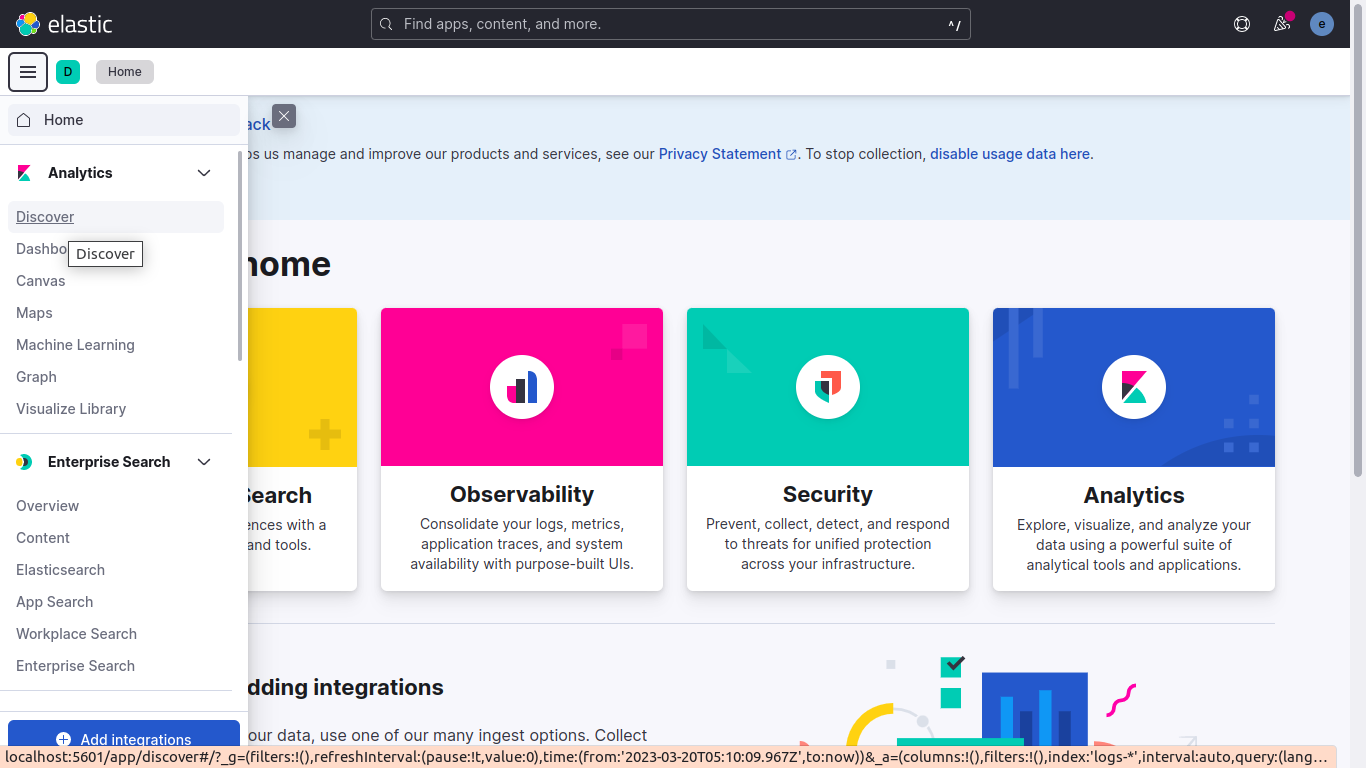Viewport: 1366px width, 768px height.
Task: Open App Search in the sidebar
Action: pyautogui.click(x=54, y=602)
